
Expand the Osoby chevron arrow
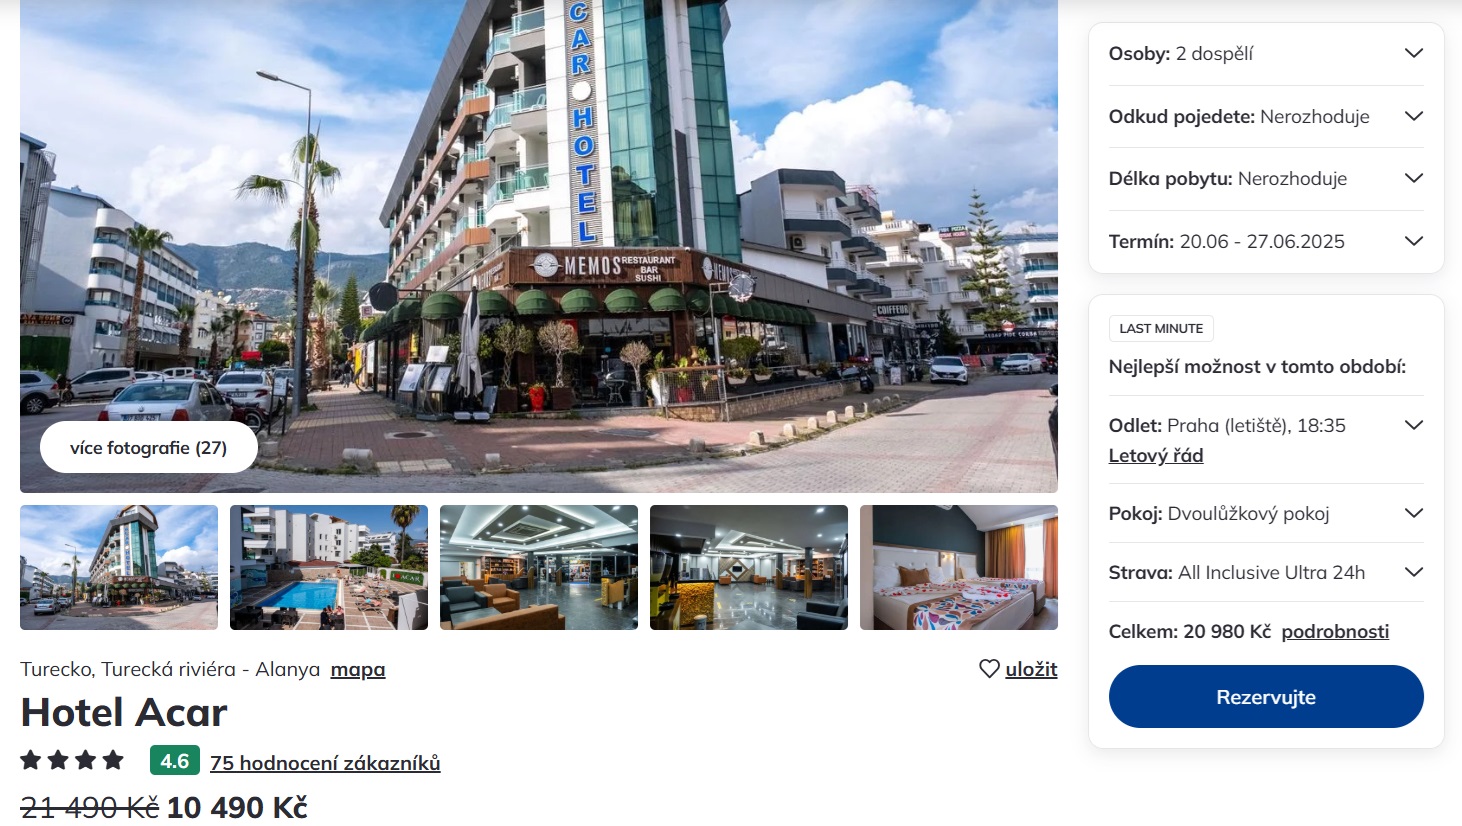click(x=1413, y=53)
